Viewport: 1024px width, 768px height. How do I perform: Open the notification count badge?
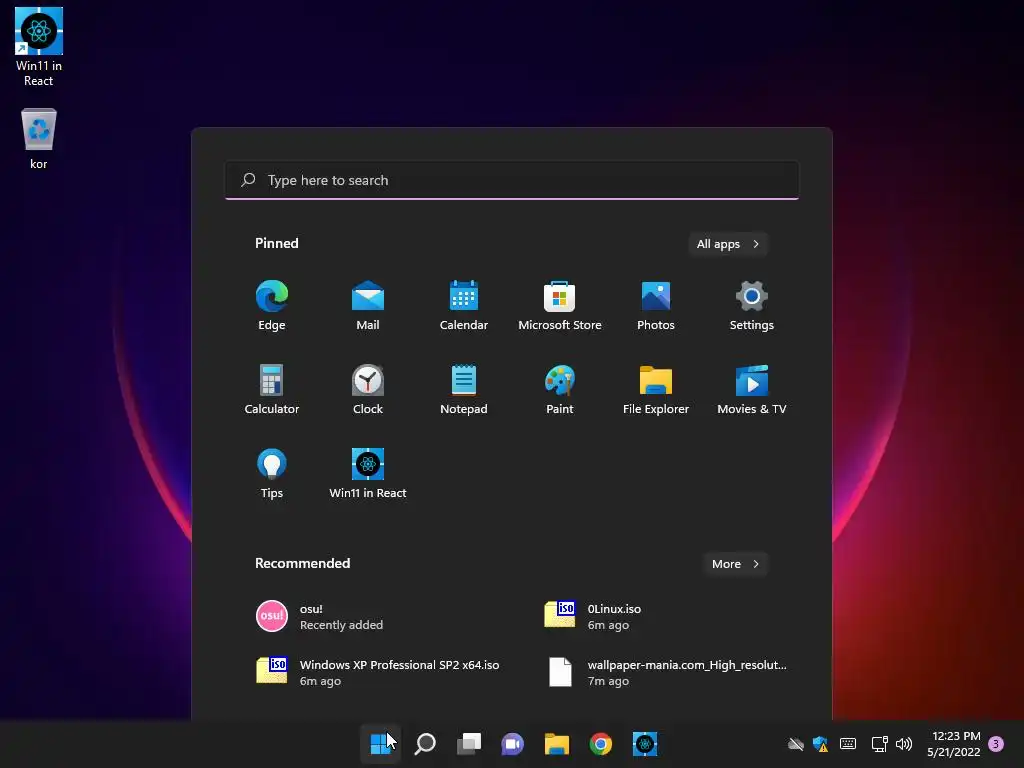(996, 744)
